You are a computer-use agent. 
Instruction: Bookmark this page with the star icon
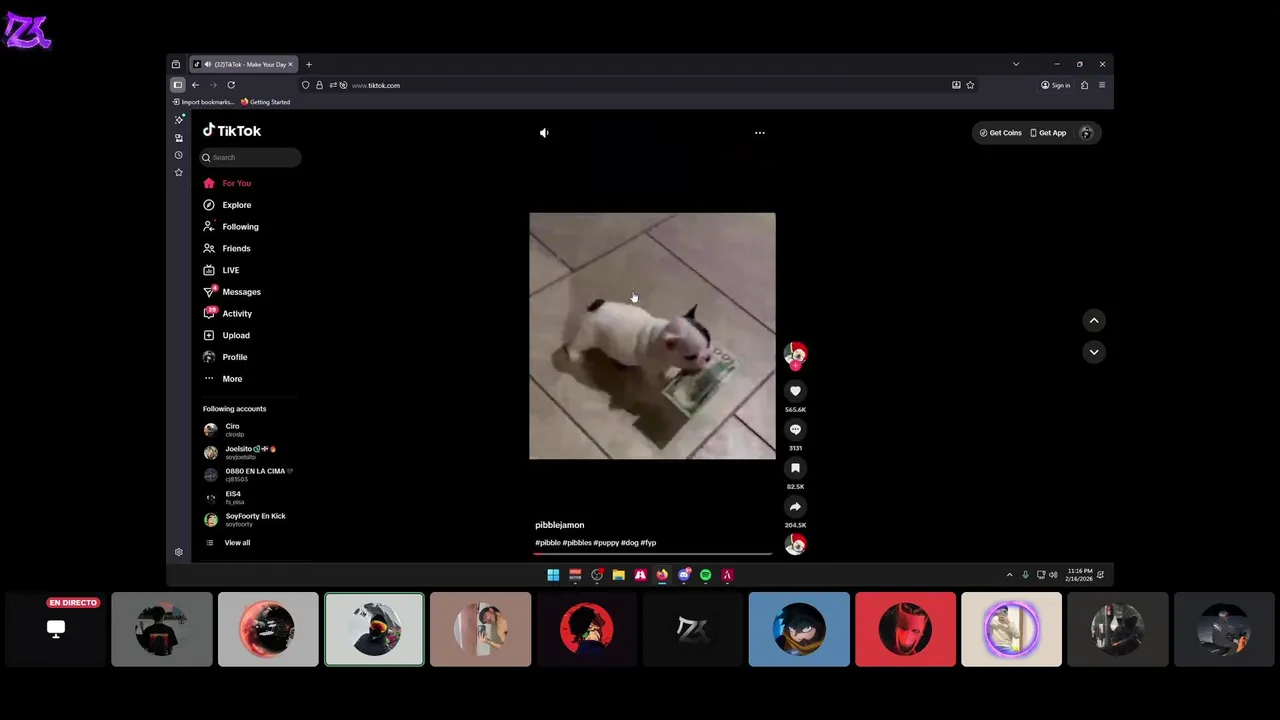click(970, 85)
